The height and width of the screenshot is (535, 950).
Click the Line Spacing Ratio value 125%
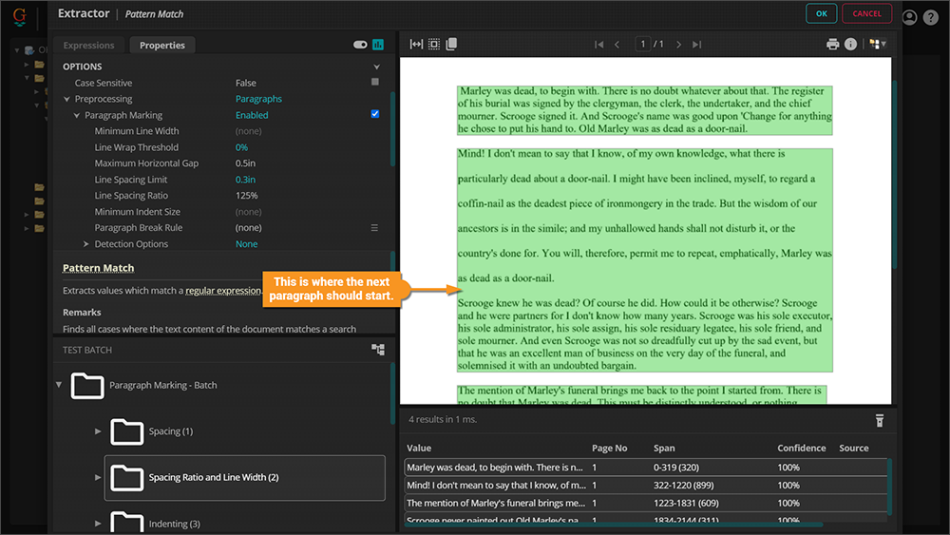246,195
